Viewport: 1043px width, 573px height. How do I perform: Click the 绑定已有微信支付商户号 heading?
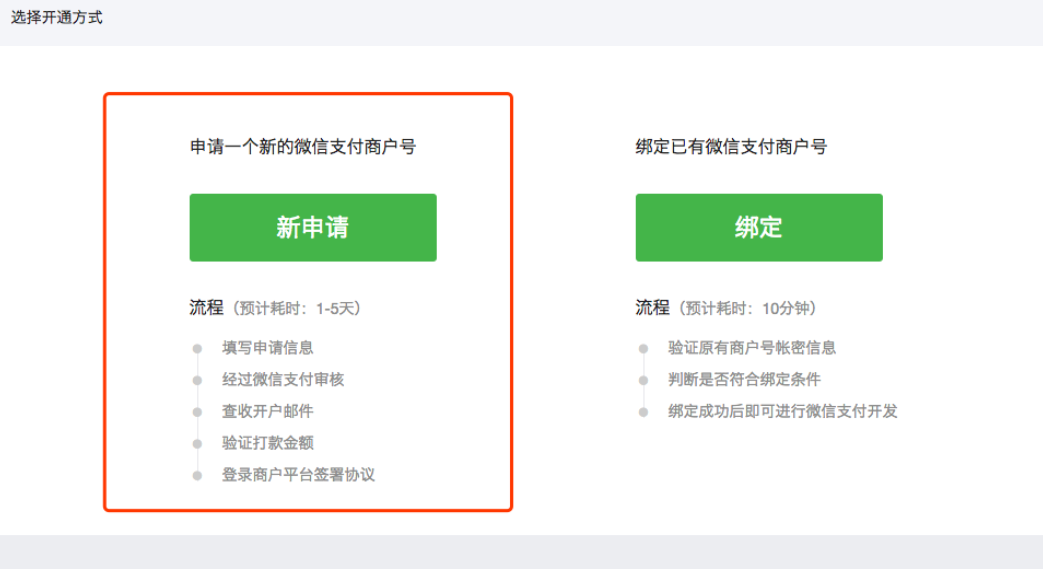(x=732, y=146)
